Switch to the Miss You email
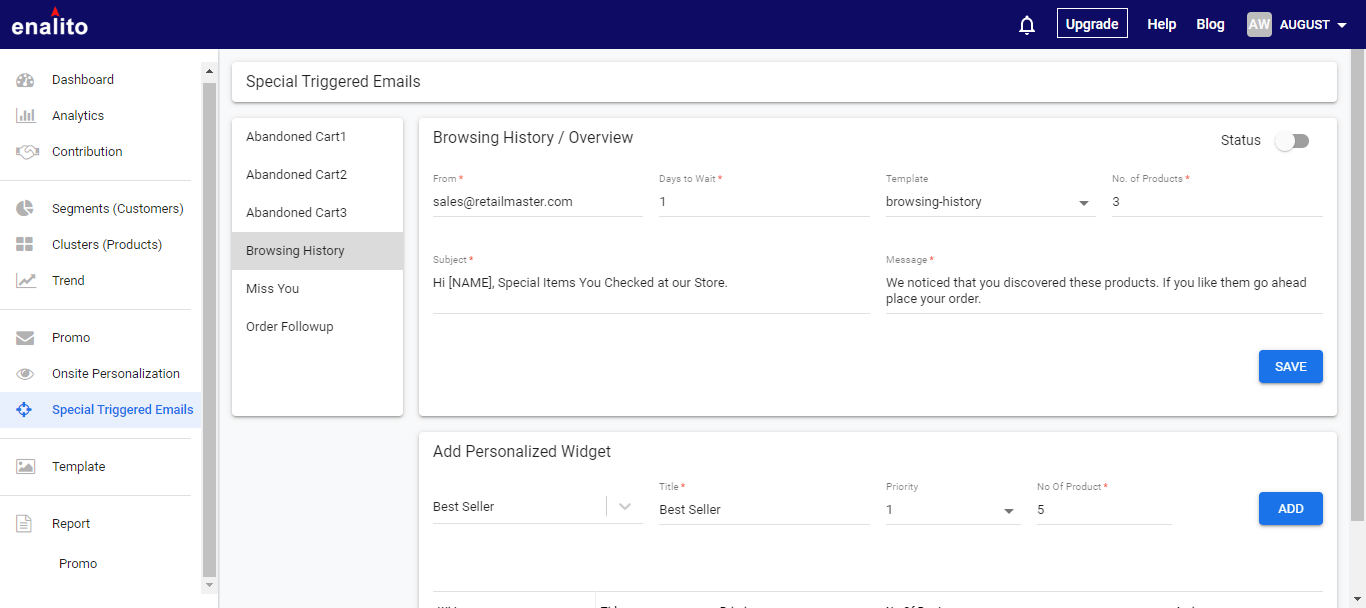This screenshot has width=1366, height=608. point(273,289)
